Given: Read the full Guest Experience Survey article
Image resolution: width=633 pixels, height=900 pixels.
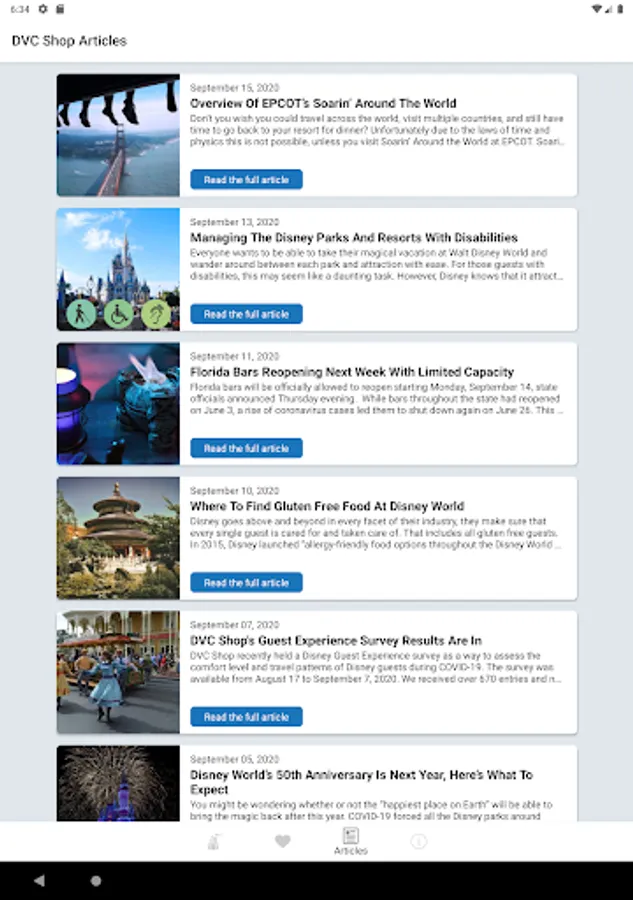Looking at the screenshot, I should (x=246, y=716).
